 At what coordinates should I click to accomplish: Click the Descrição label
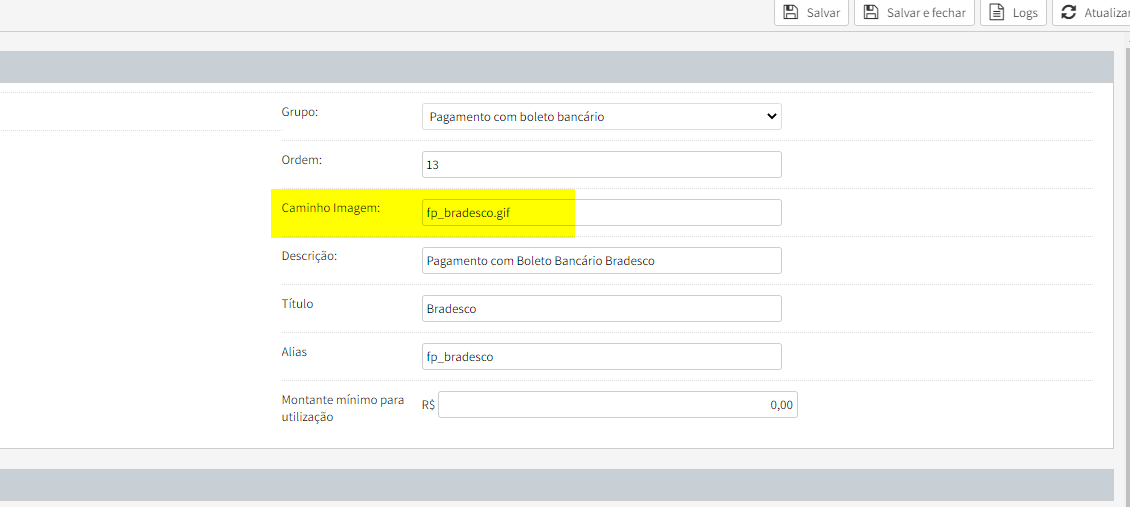[309, 256]
